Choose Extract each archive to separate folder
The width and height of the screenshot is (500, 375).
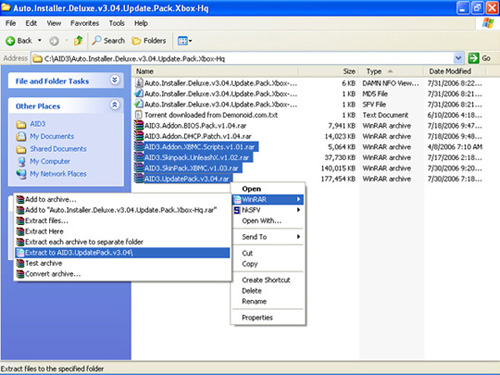tap(123, 242)
